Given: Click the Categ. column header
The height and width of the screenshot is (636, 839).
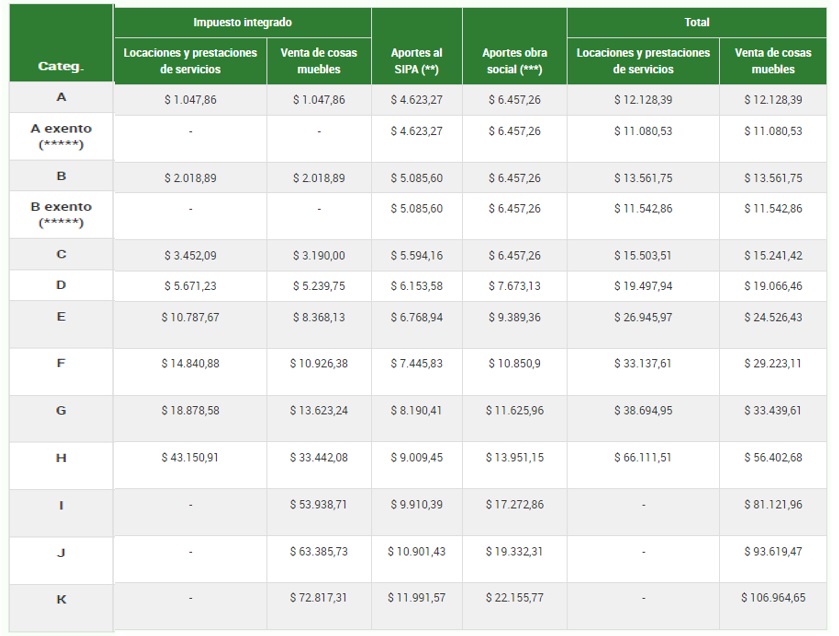Looking at the screenshot, I should tap(61, 66).
